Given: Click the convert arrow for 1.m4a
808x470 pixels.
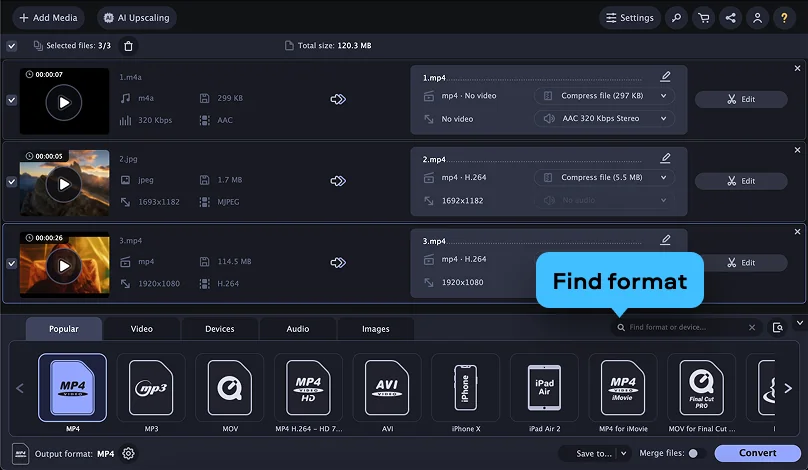Looking at the screenshot, I should 338,99.
